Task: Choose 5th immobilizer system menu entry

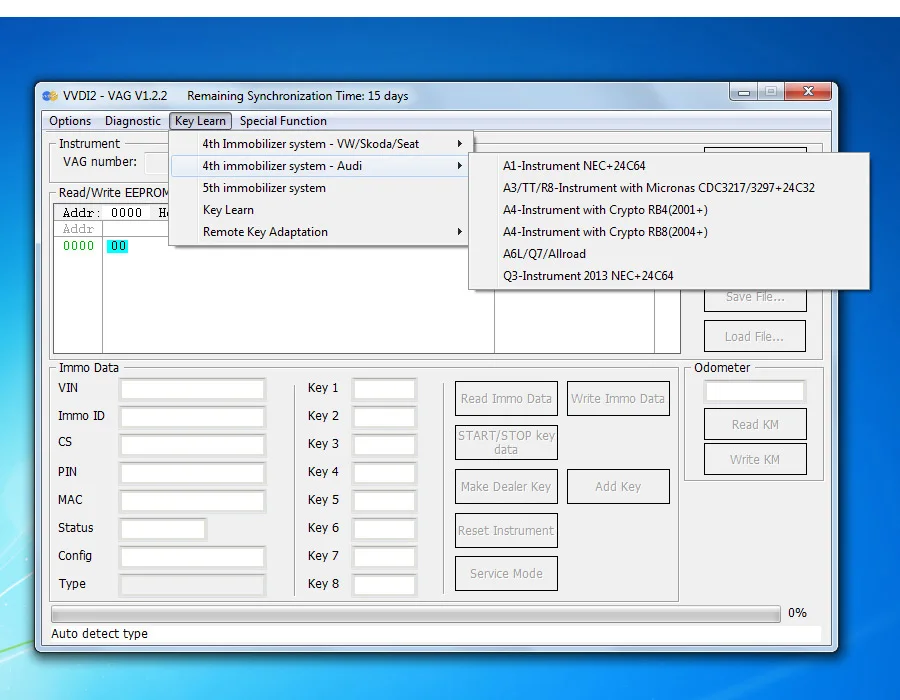Action: click(320, 188)
